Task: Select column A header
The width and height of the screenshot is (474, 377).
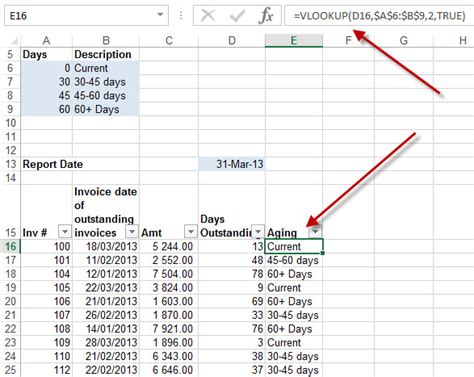Action: [x=46, y=41]
